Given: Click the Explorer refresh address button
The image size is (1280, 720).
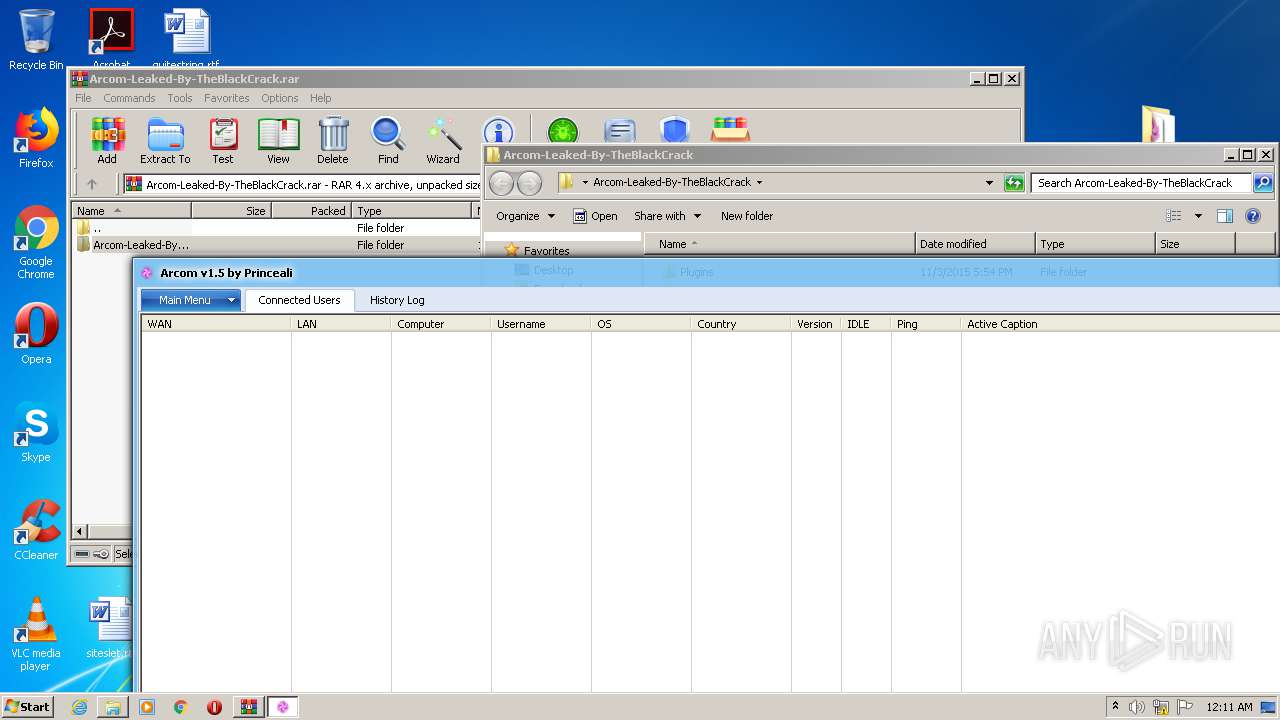Looking at the screenshot, I should pyautogui.click(x=1014, y=183).
